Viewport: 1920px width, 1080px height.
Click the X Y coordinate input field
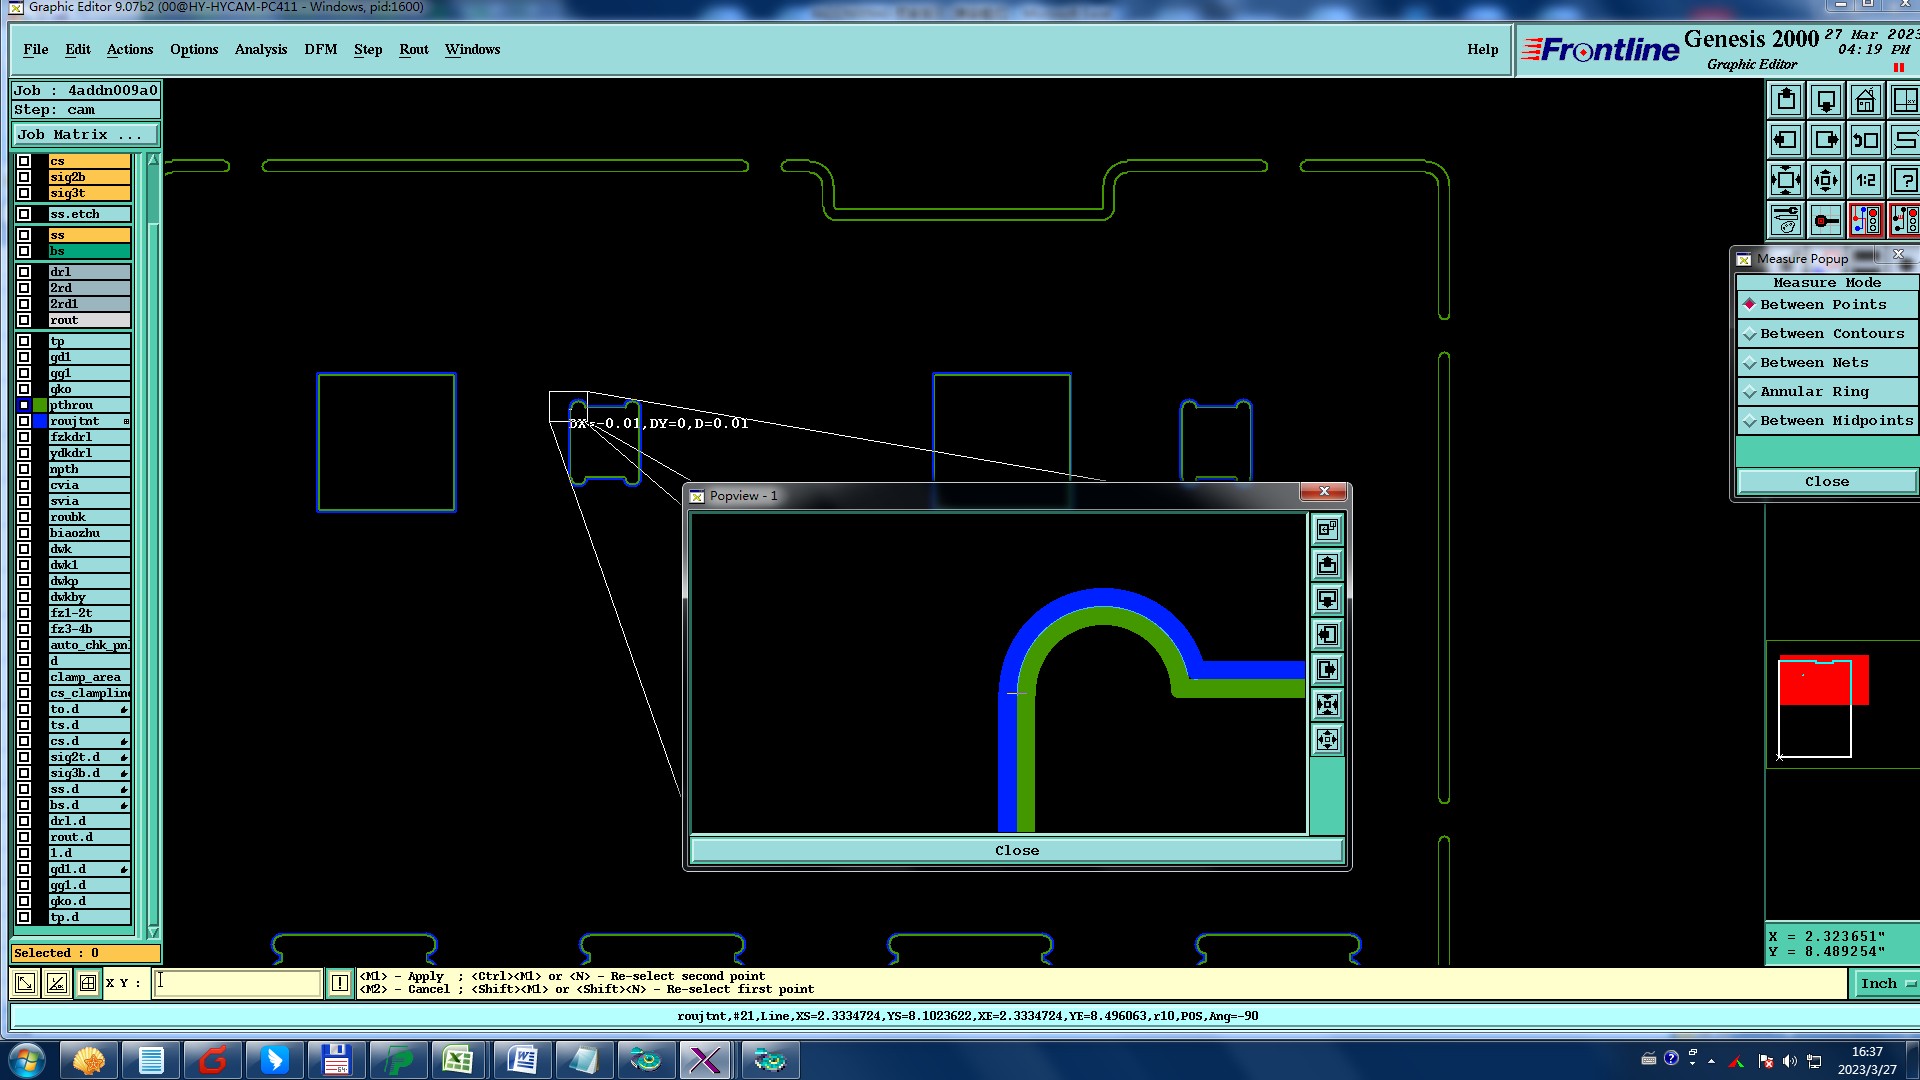point(238,983)
